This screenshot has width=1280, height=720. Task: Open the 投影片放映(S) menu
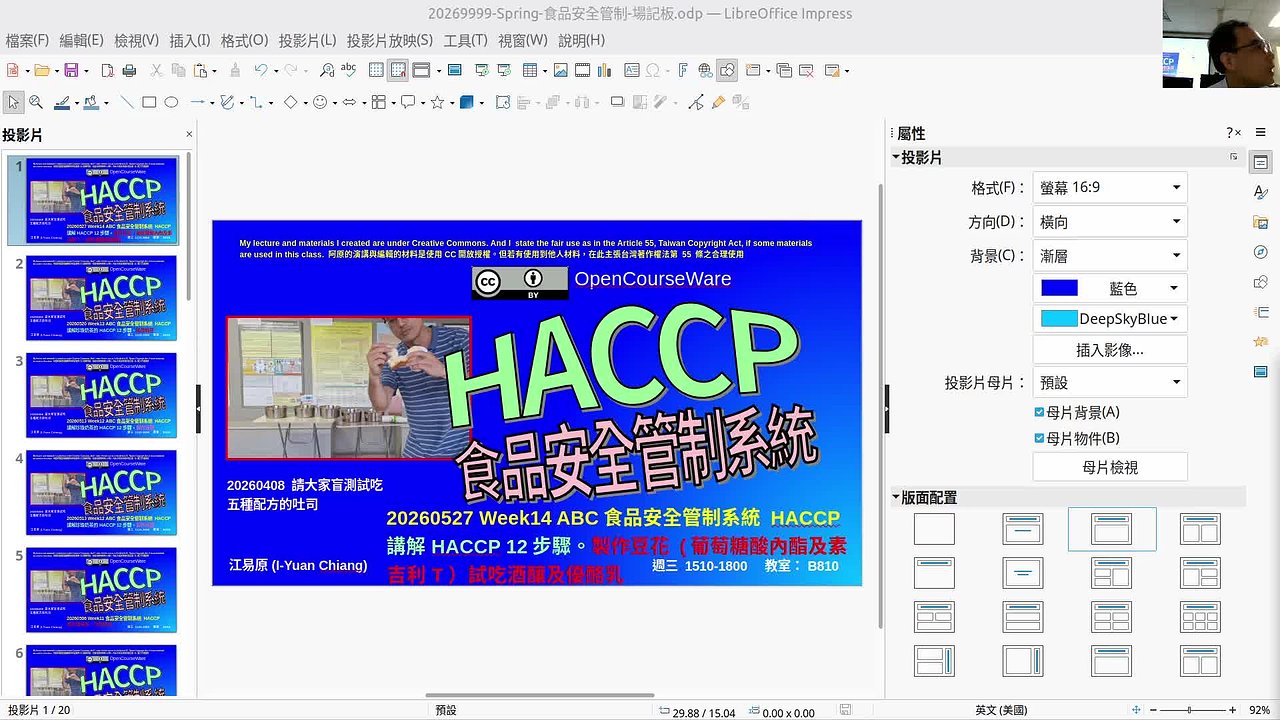390,40
